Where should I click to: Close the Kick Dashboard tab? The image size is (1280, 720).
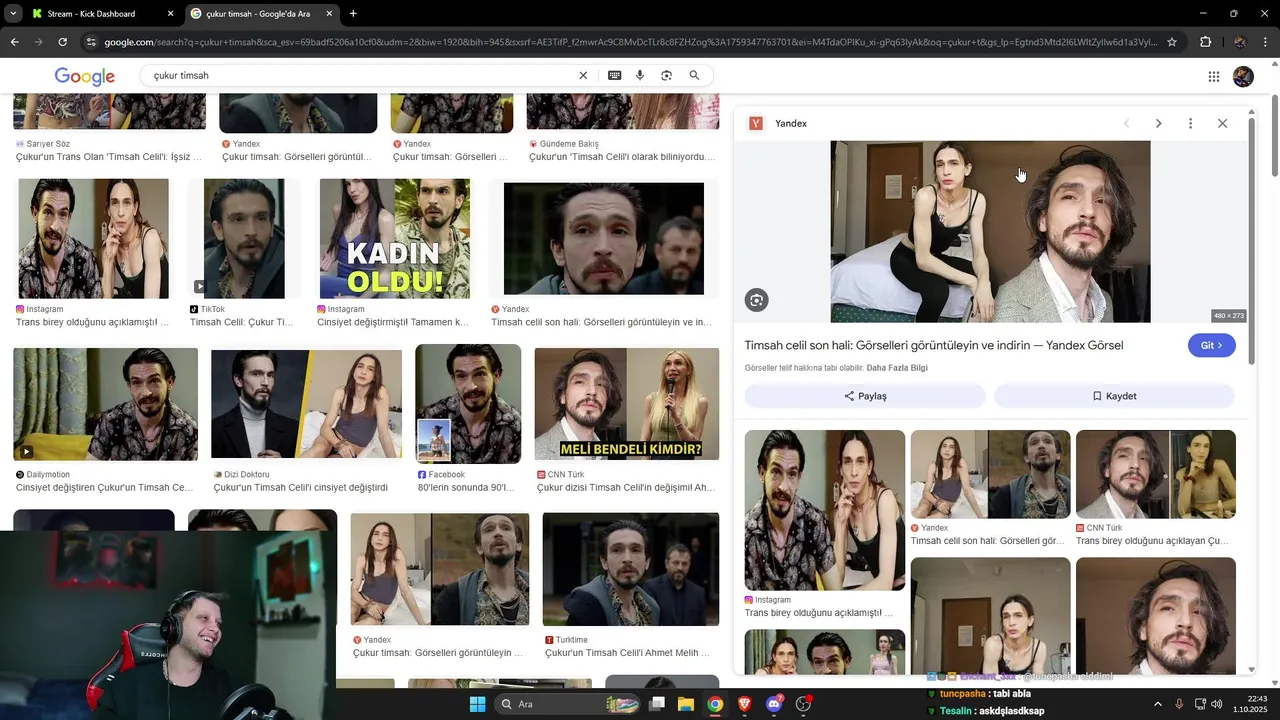(170, 14)
